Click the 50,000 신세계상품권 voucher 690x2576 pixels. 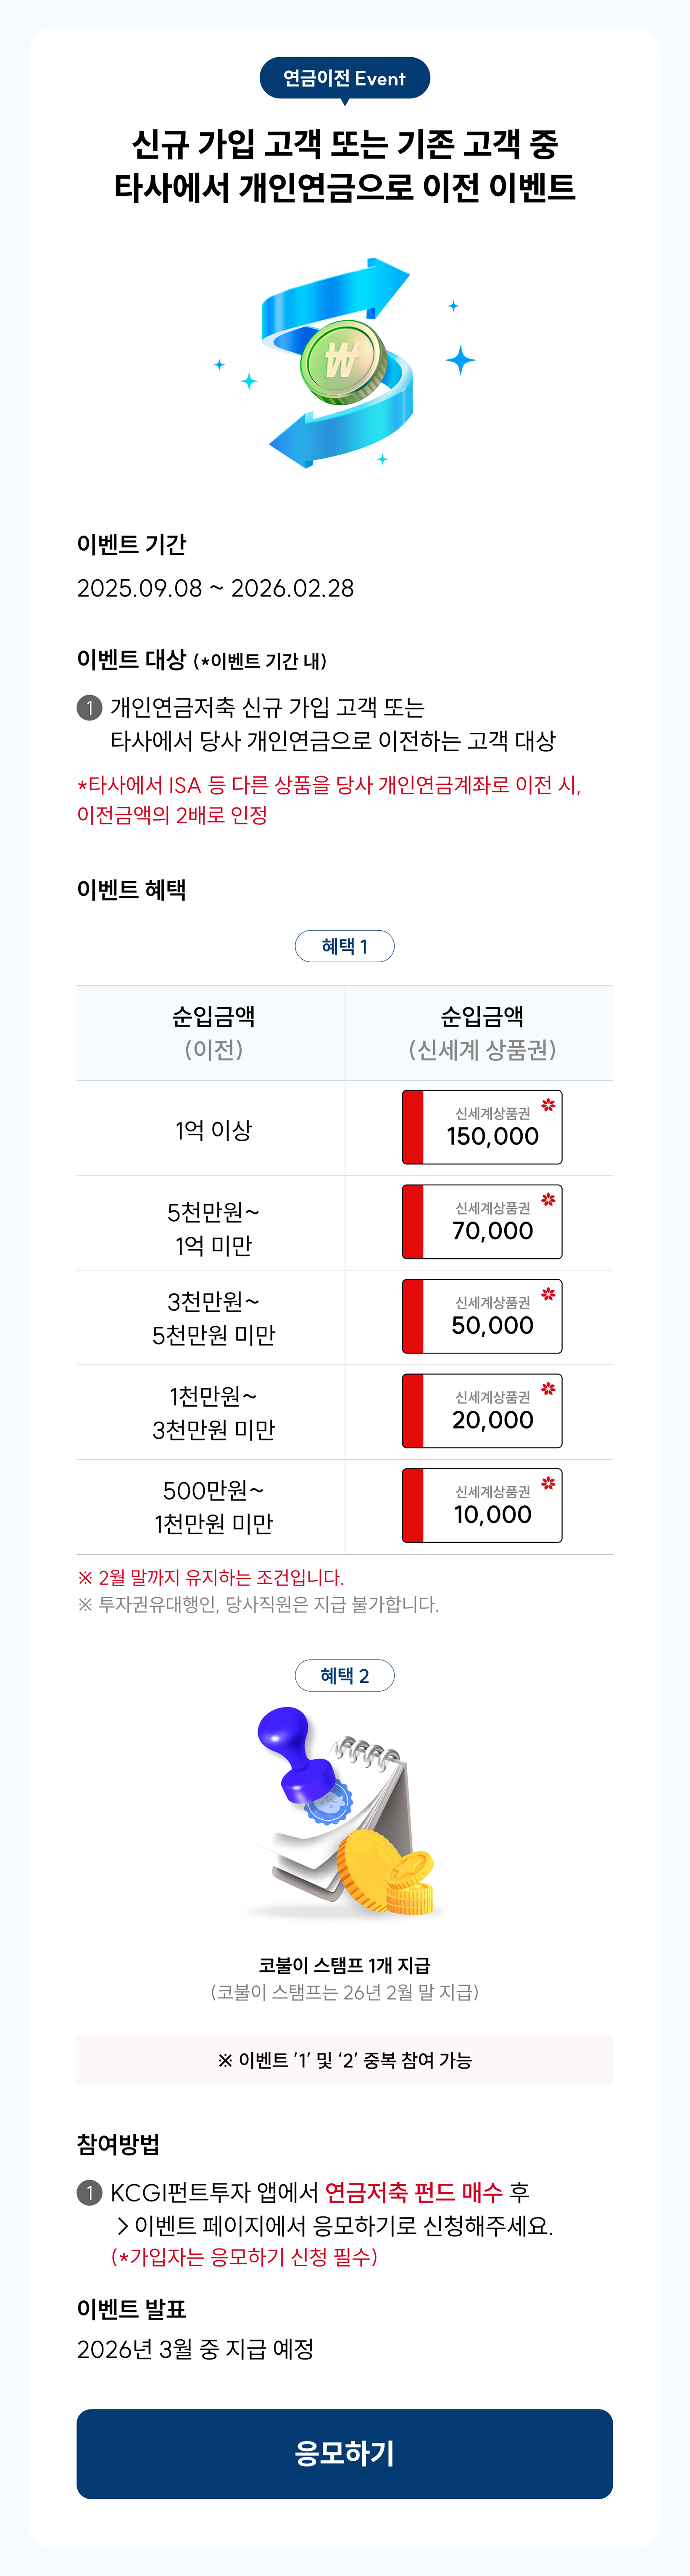click(x=482, y=1316)
